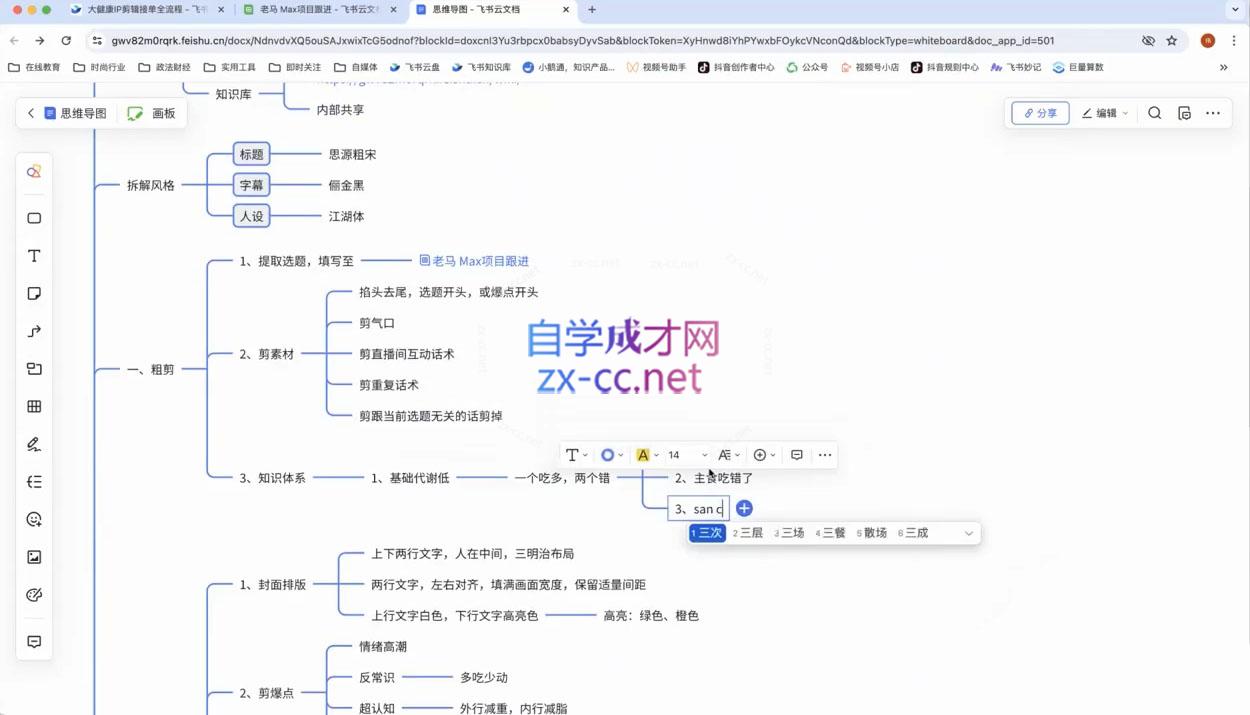Click the 分享 share button
This screenshot has height=715, width=1250.
1040,113
